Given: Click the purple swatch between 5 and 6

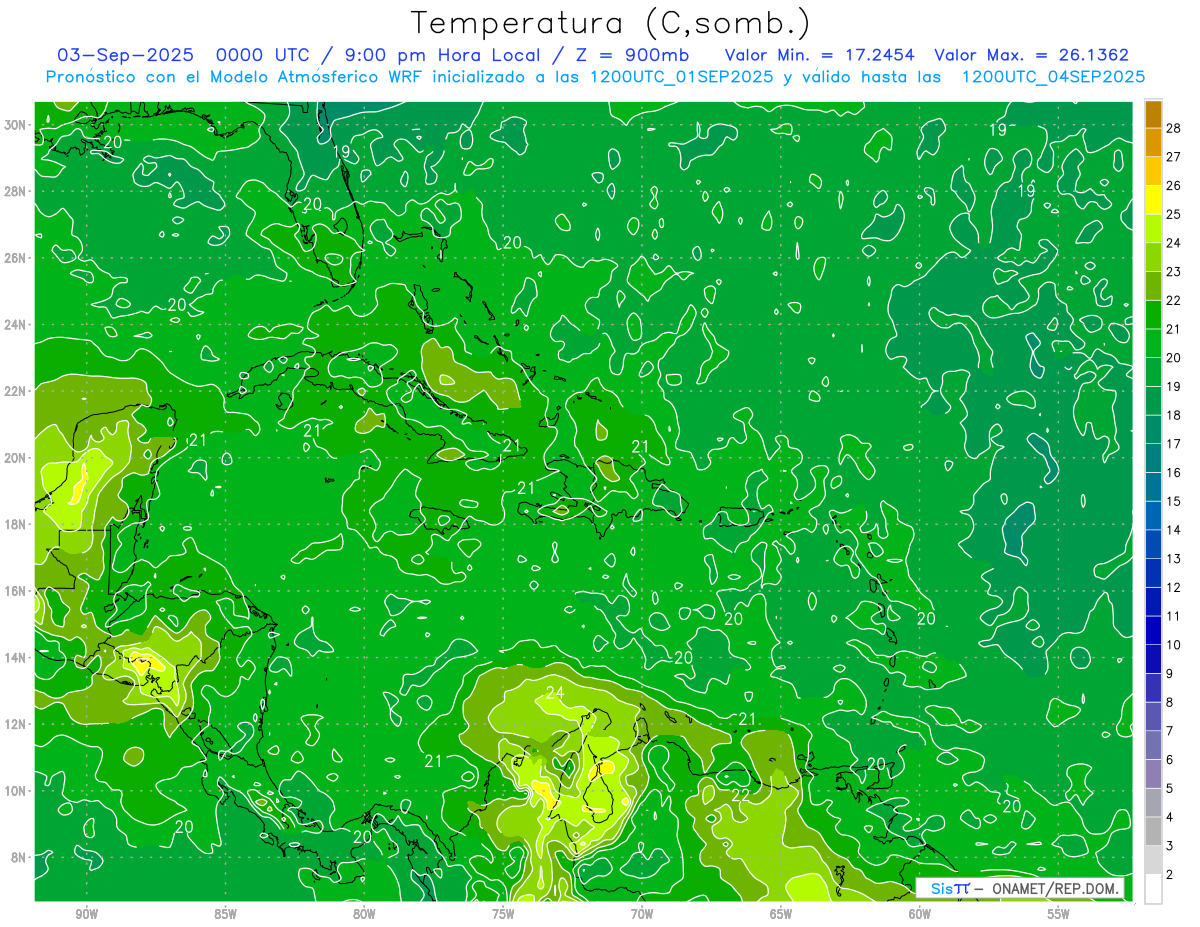Looking at the screenshot, I should [x=1153, y=774].
